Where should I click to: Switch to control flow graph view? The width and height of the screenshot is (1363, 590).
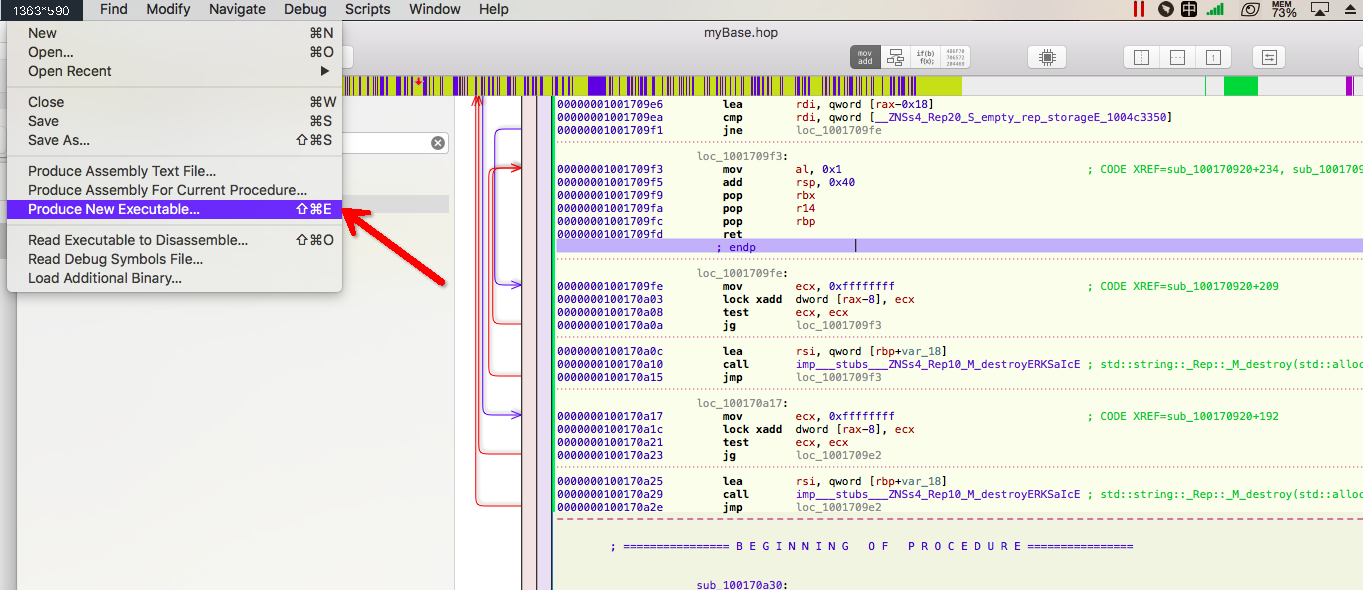896,57
